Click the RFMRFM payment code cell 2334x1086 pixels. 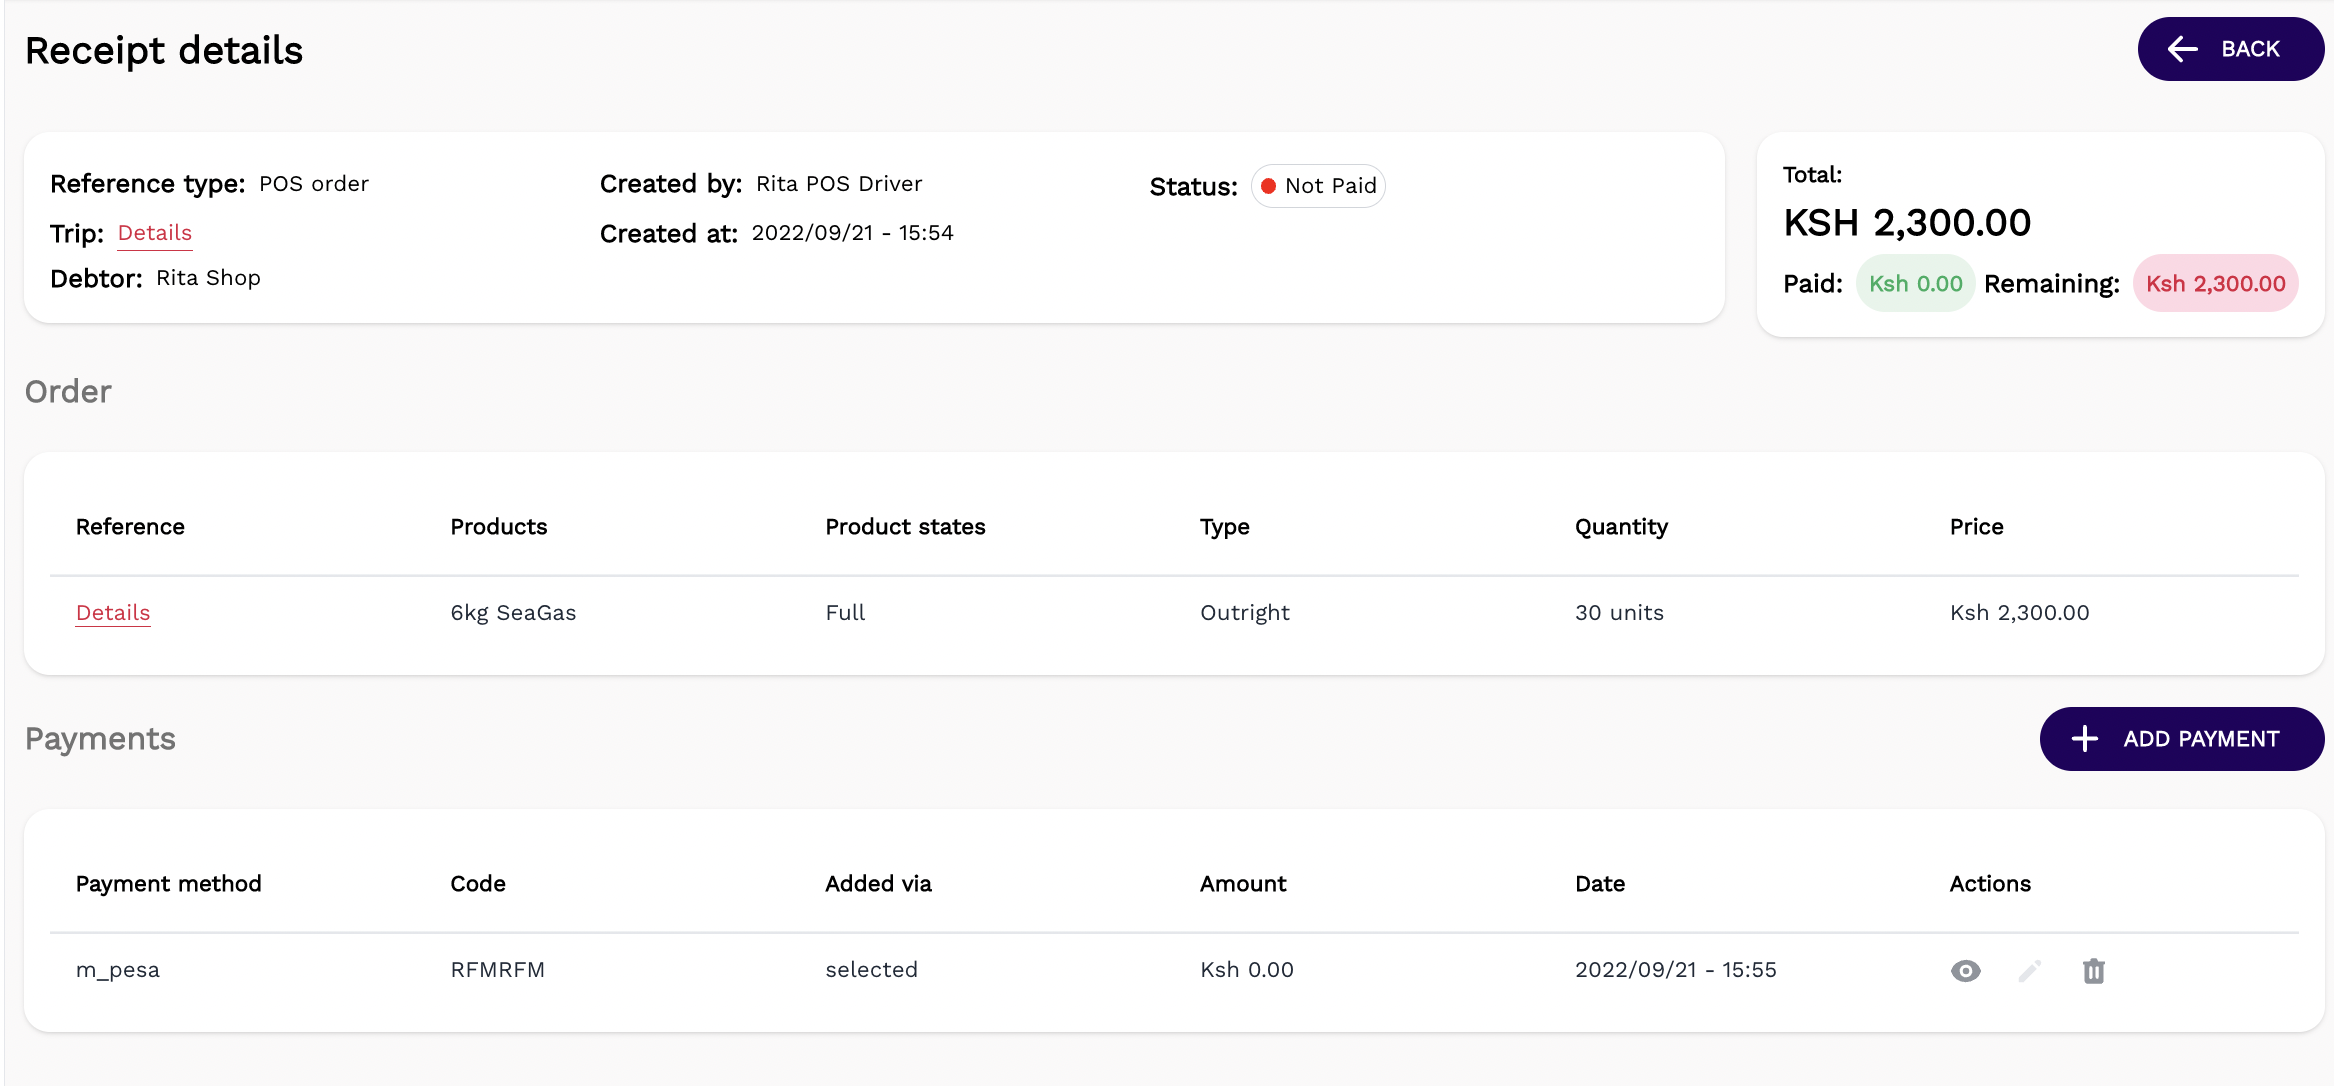pos(498,970)
